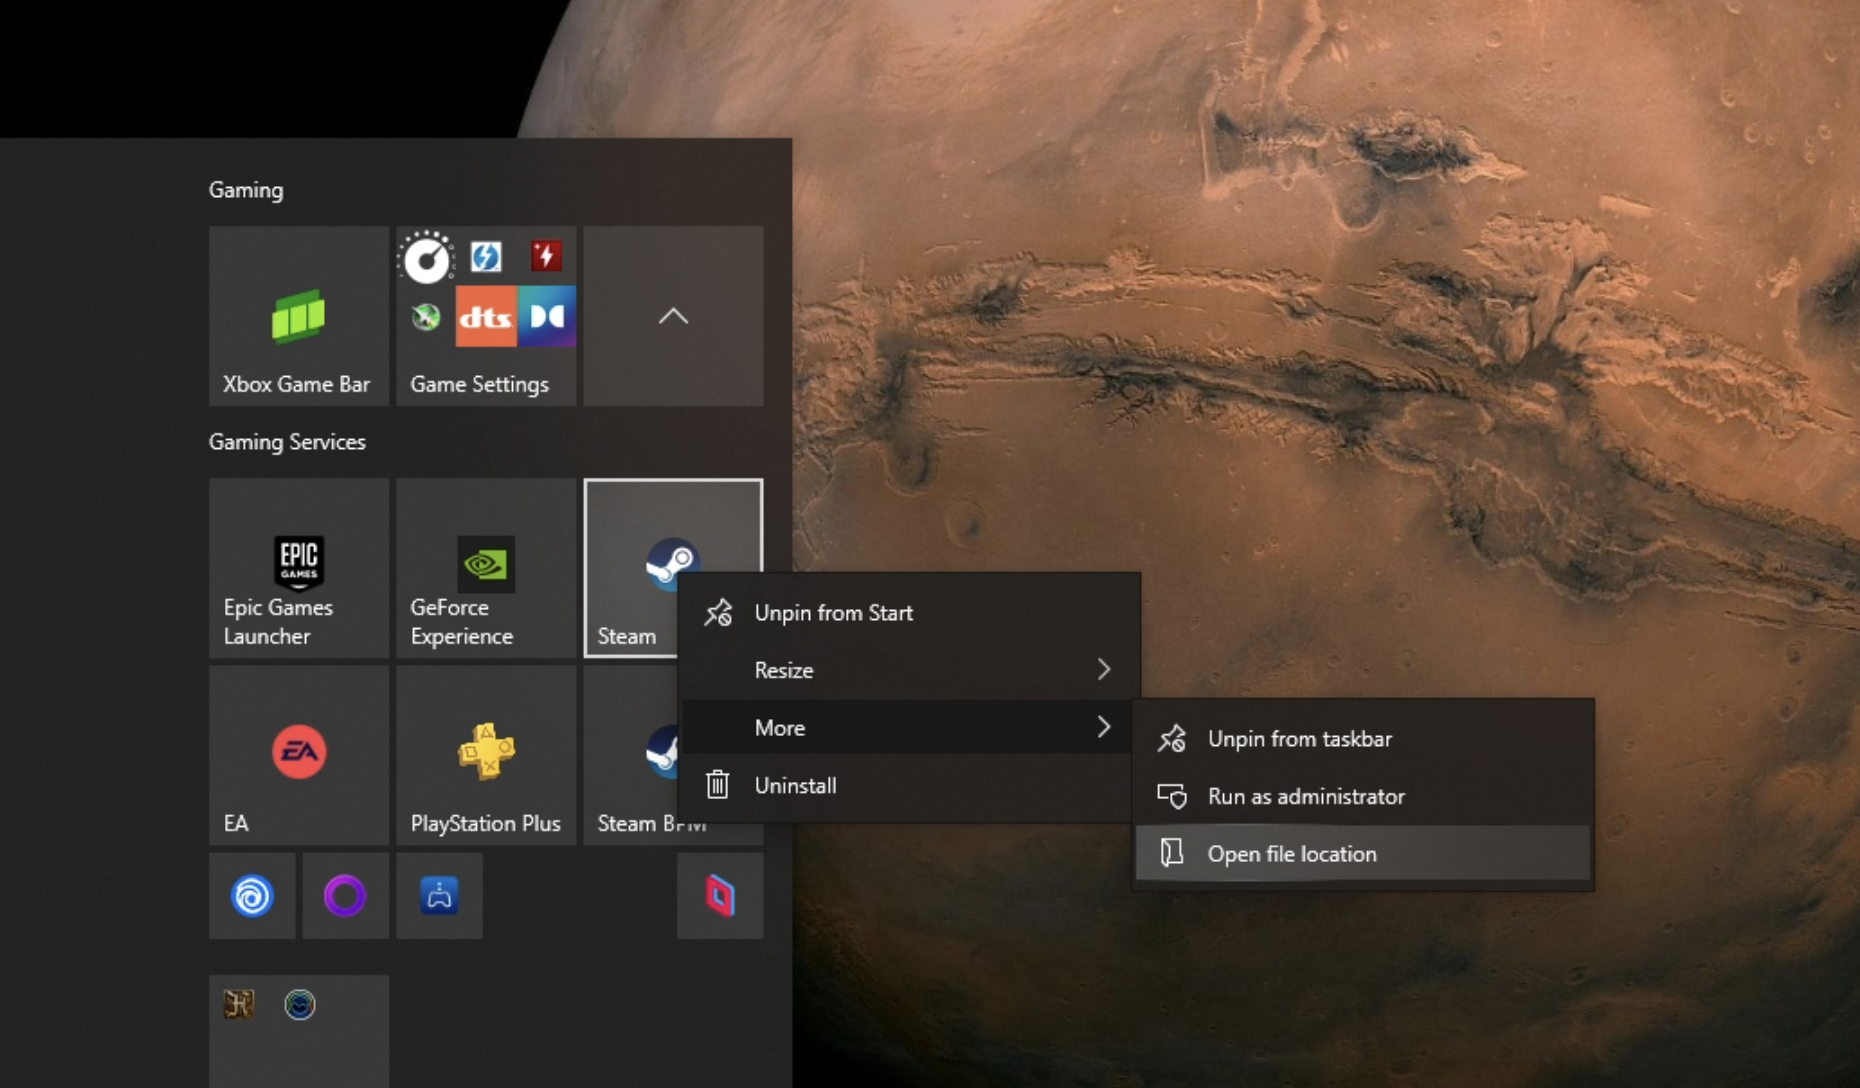Launch the Epic Games Launcher tile
Screen dimensions: 1860x1088
(298, 568)
